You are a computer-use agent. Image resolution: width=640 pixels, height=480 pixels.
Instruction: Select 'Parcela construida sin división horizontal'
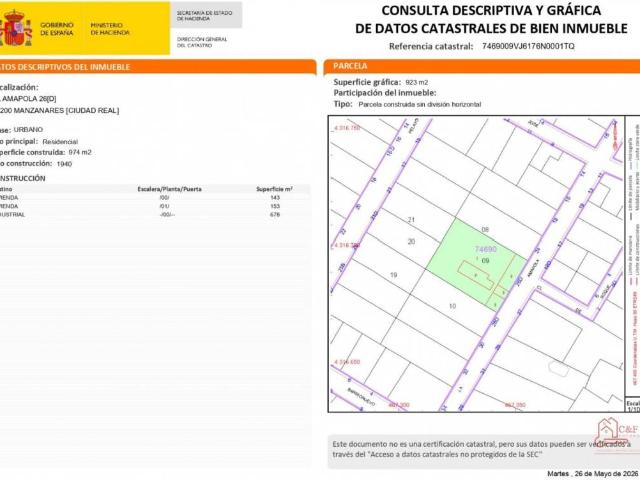[x=420, y=104]
